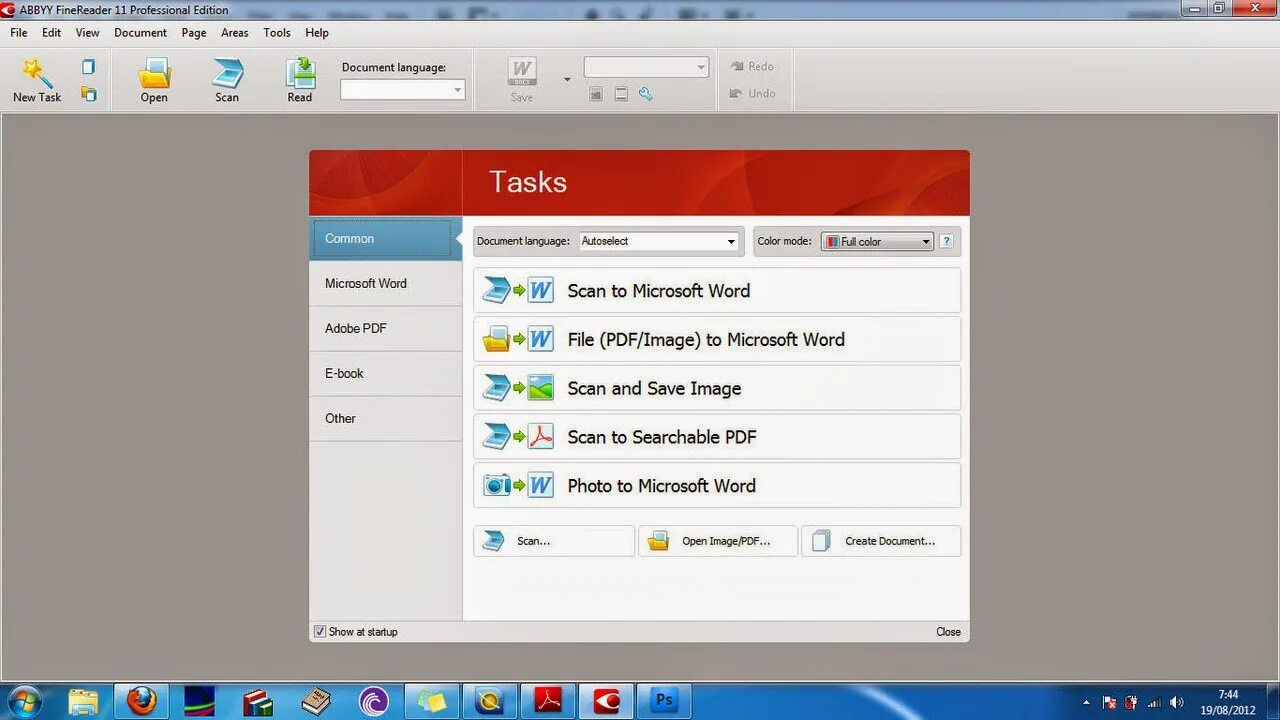This screenshot has width=1280, height=720.
Task: Click the Open folder toolbar icon
Action: point(154,73)
